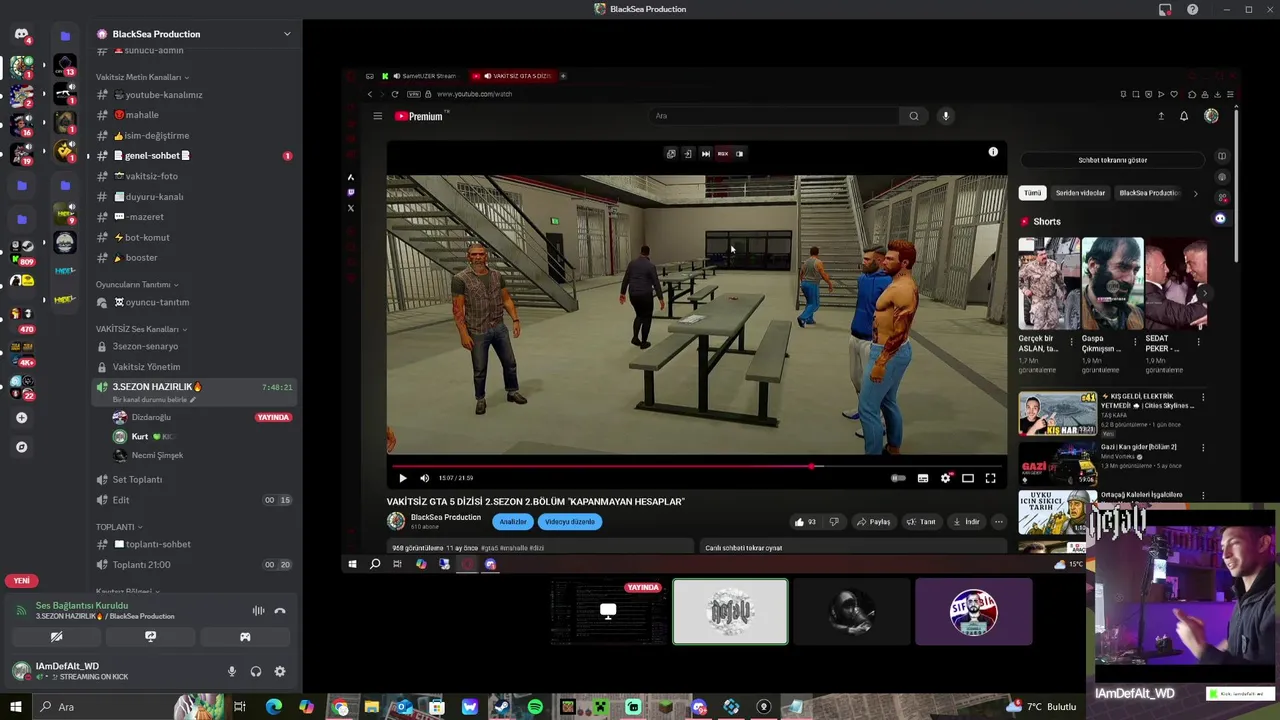This screenshot has width=1280, height=720.
Task: Play the paused YouTube video
Action: point(403,478)
